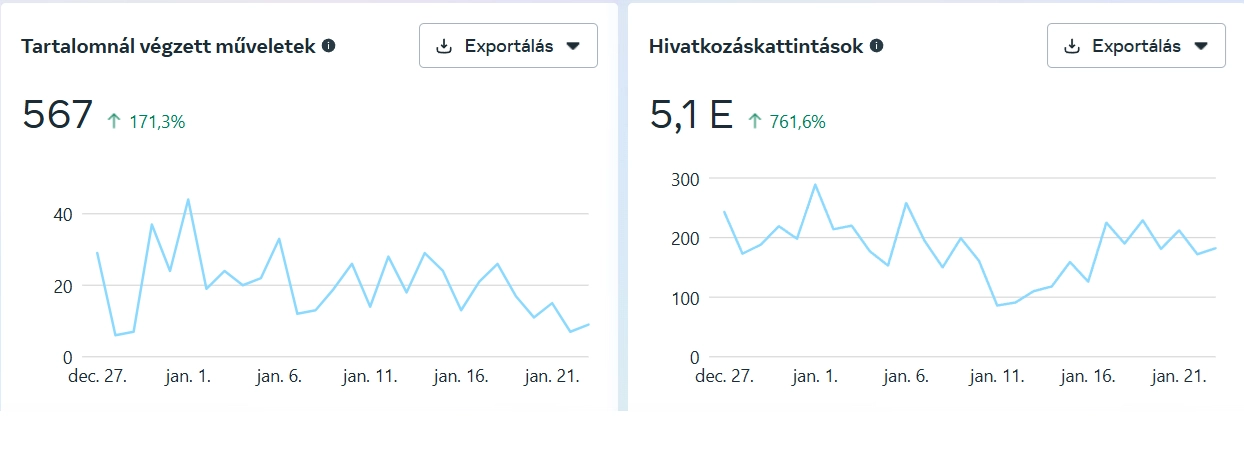The width and height of the screenshot is (1244, 458).
Task: Click jan. 11. axis label in left chart
Action: point(370,377)
